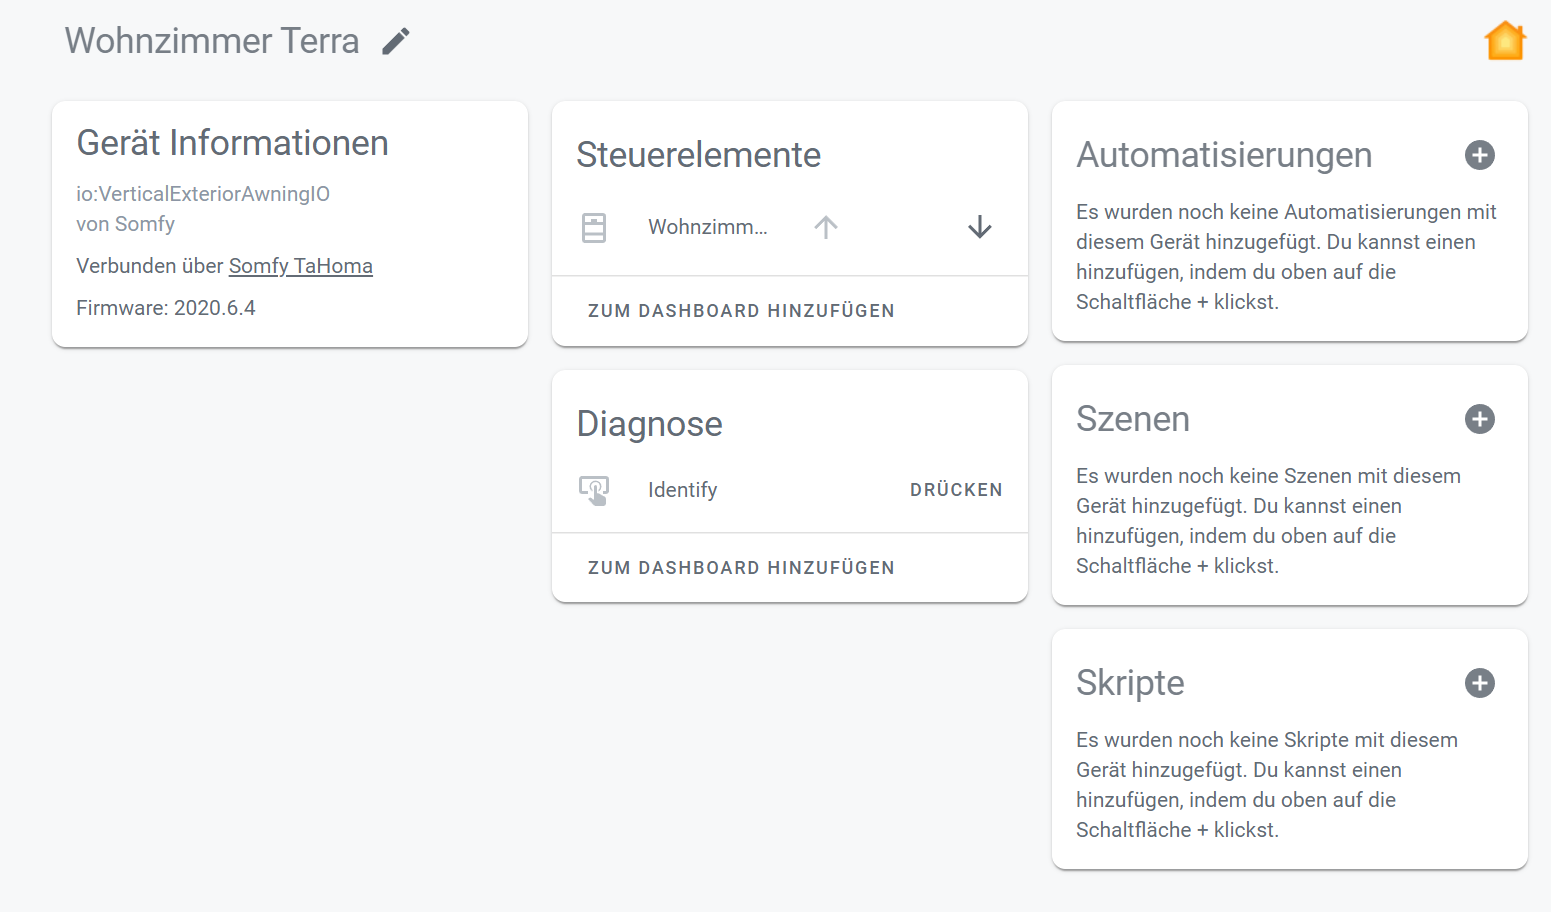Open the Somfy TaHoma integration link
The image size is (1551, 912).
[x=300, y=266]
